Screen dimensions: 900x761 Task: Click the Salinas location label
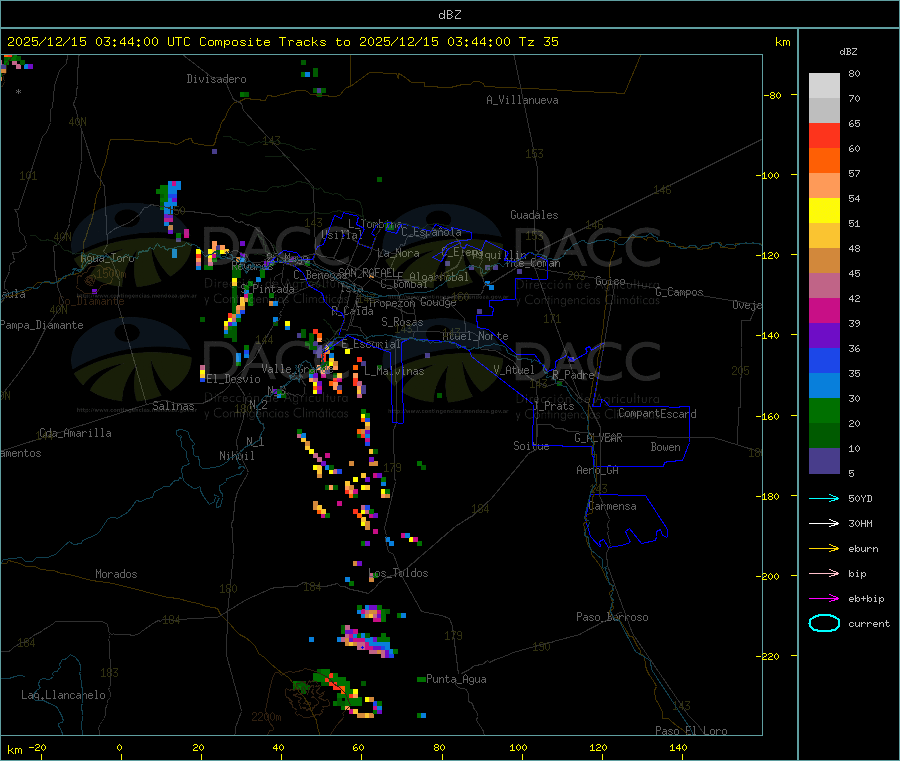173,406
